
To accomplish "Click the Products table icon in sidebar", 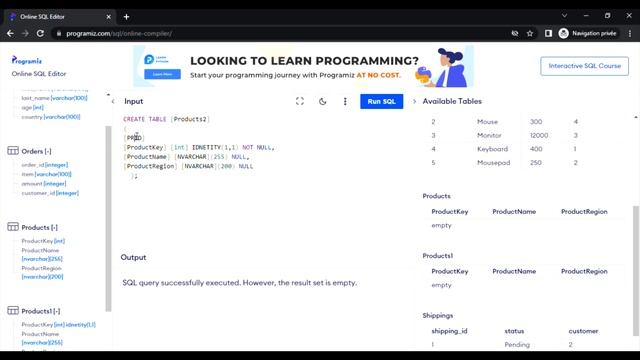I will (13, 227).
